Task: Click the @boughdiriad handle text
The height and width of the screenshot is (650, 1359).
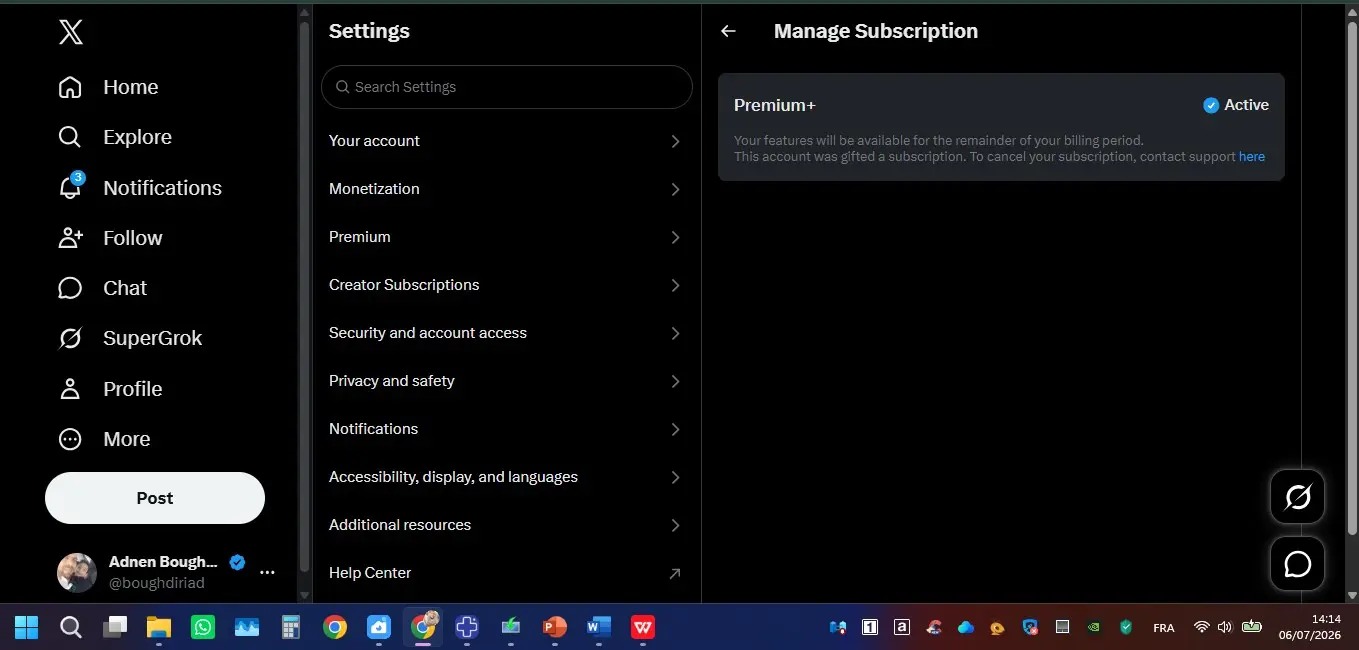Action: (x=157, y=582)
